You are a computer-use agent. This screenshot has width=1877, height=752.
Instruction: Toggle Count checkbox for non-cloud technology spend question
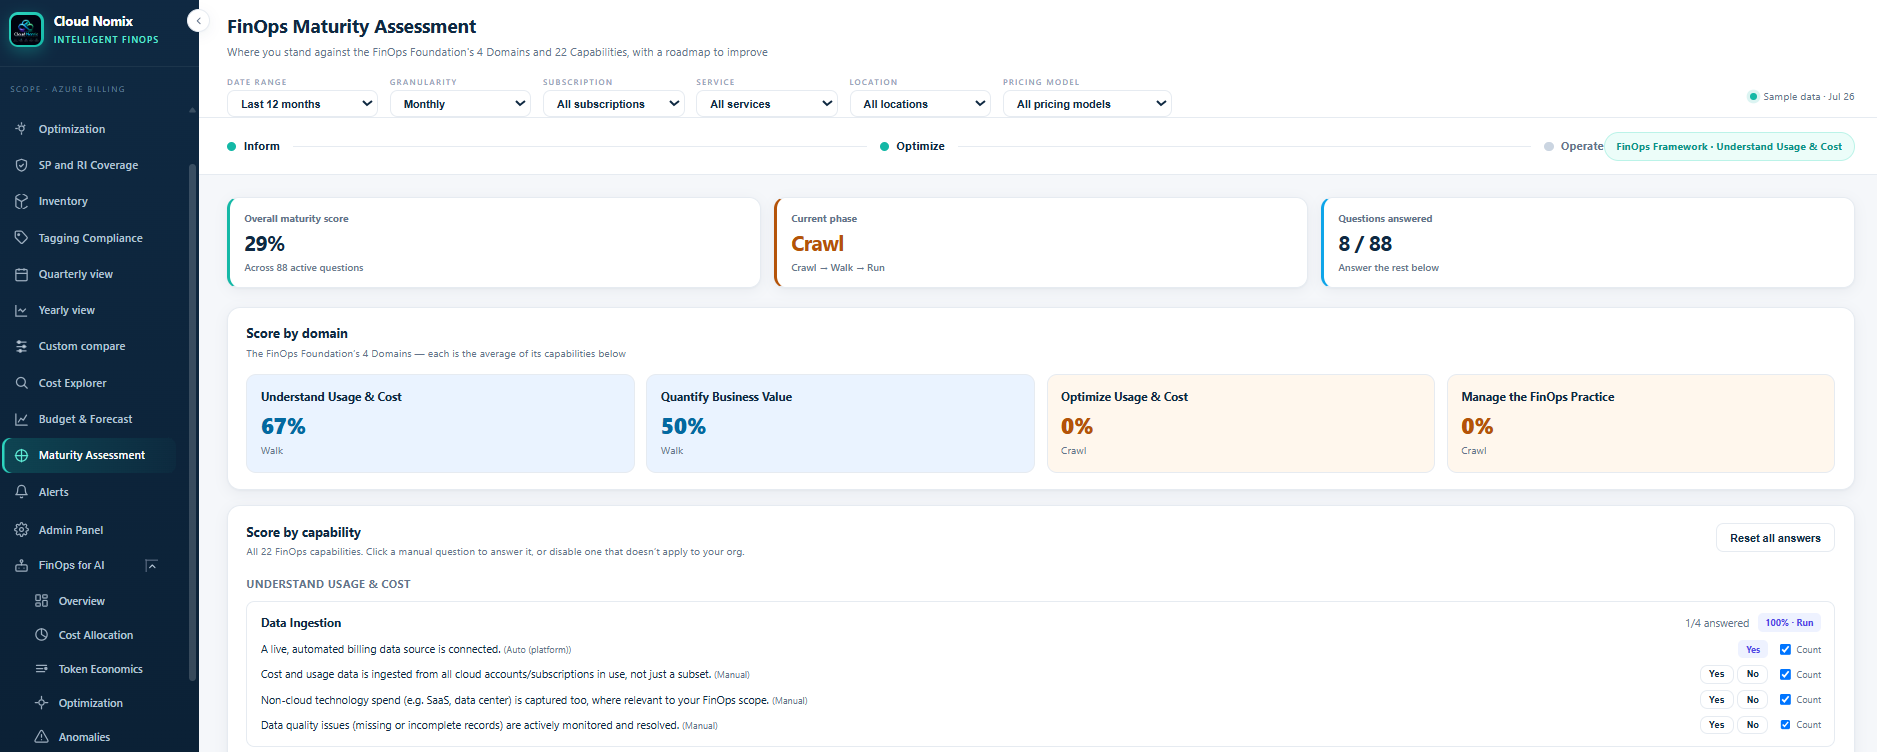coord(1785,700)
